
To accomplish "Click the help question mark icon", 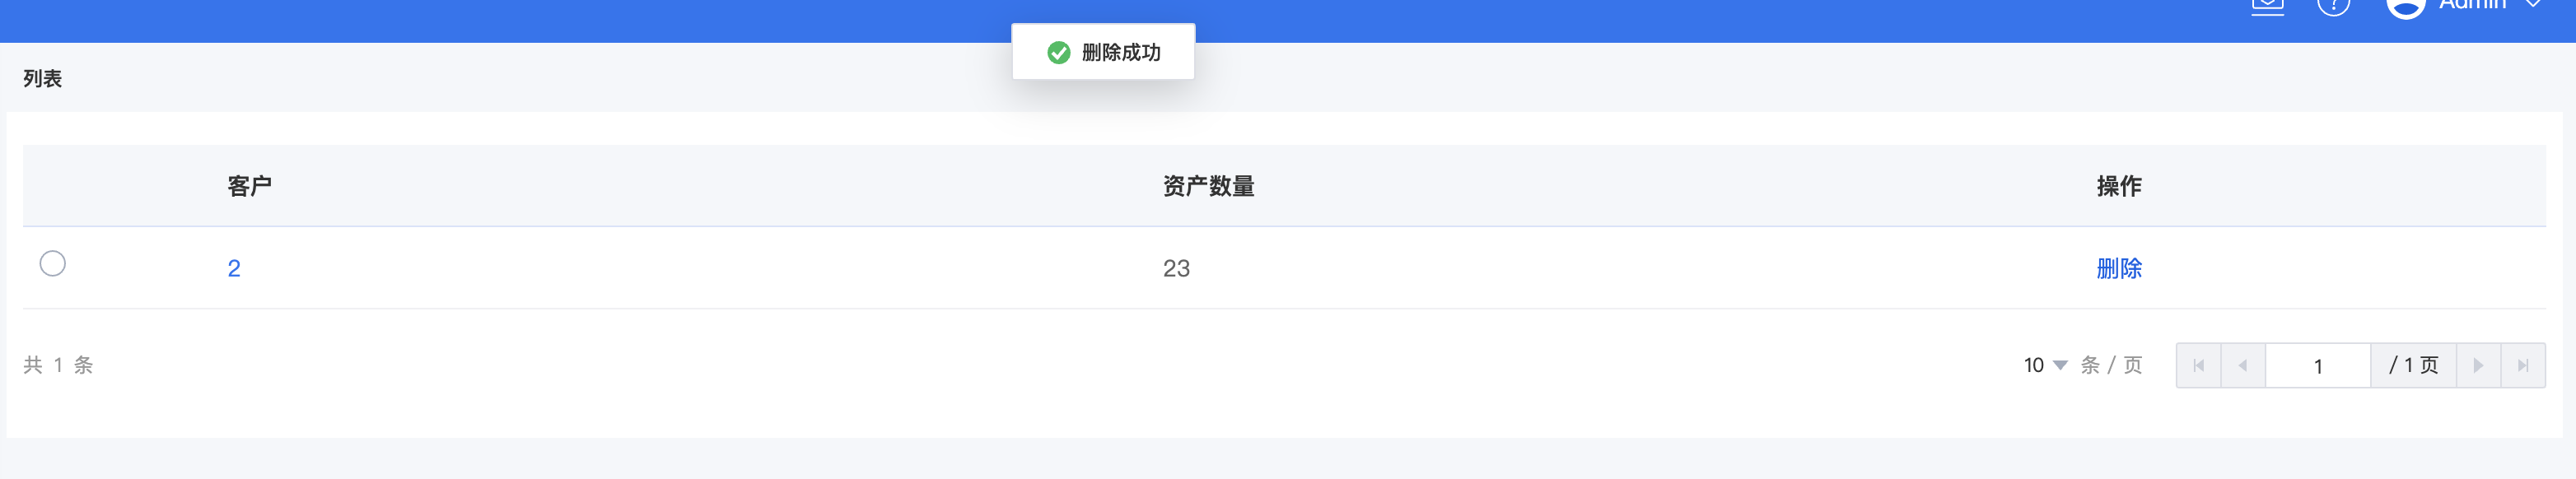I will [2333, 6].
